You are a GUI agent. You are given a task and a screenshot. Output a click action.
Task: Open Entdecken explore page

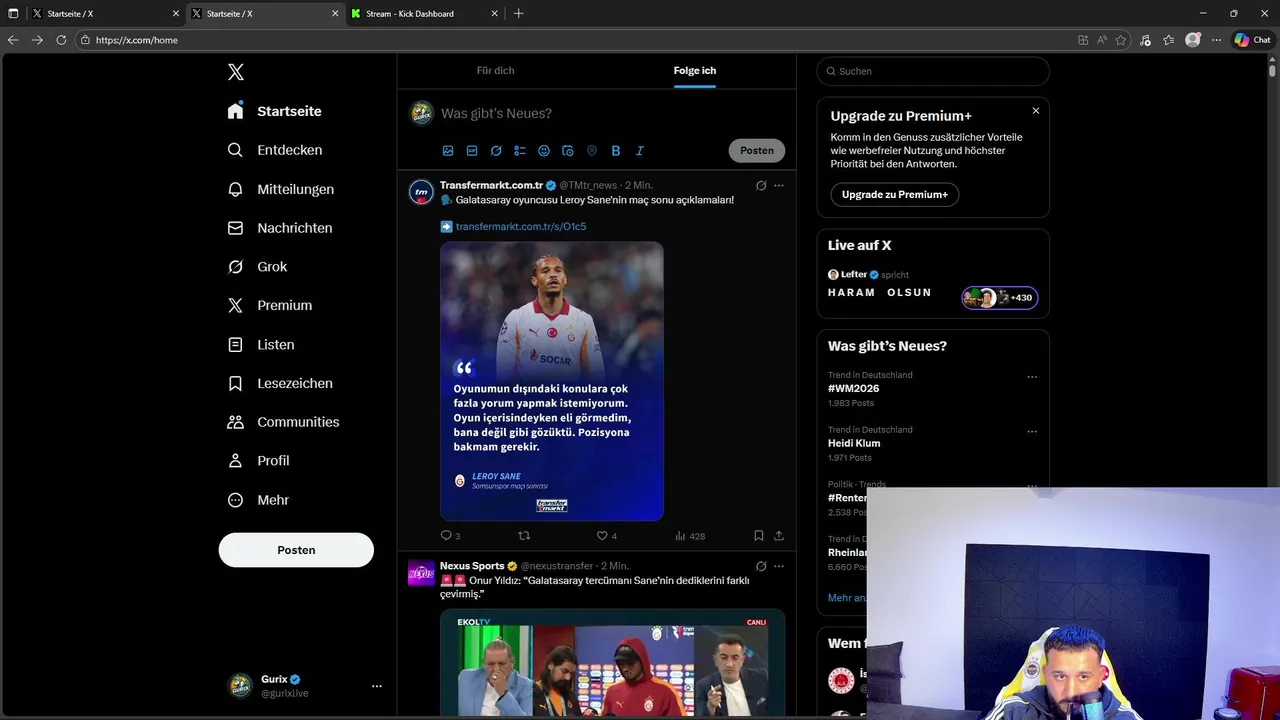coord(275,150)
